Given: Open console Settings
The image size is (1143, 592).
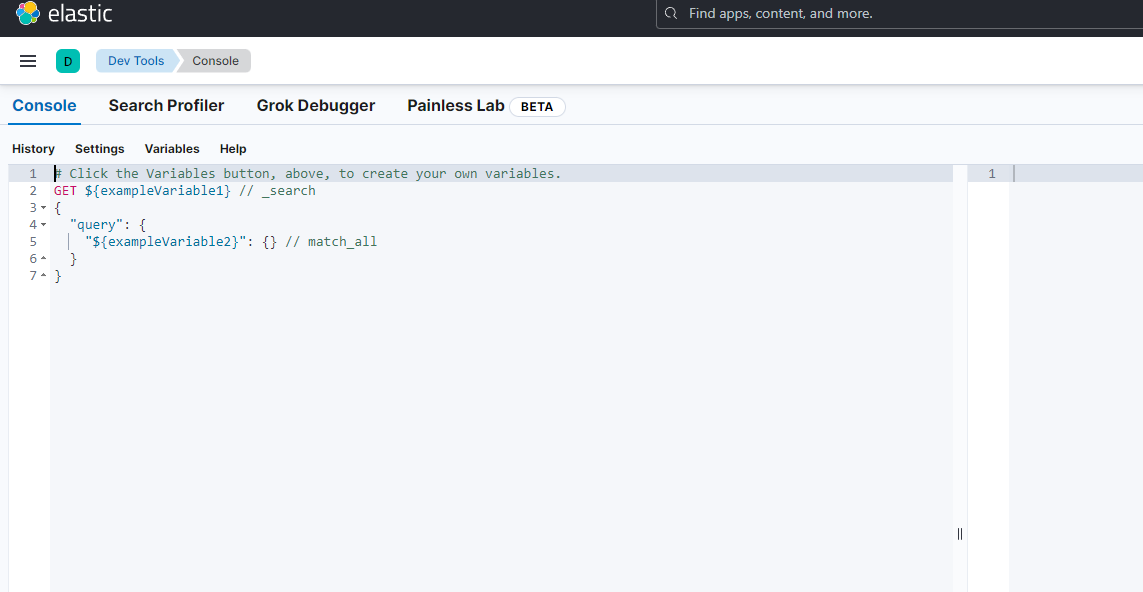Looking at the screenshot, I should (x=100, y=149).
